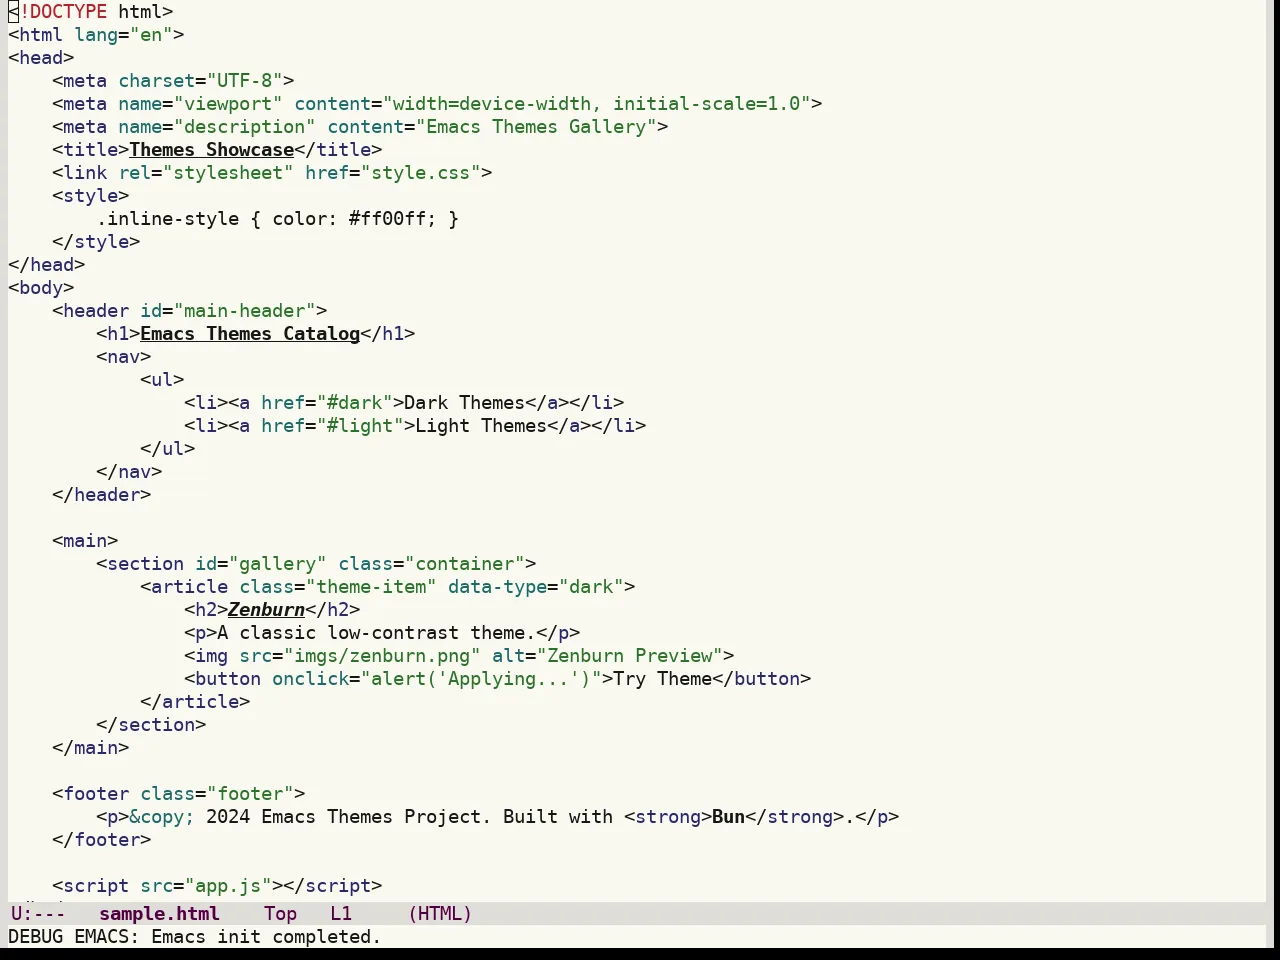The width and height of the screenshot is (1280, 960).
Task: Click the Top position indicator in mode line
Action: click(280, 914)
